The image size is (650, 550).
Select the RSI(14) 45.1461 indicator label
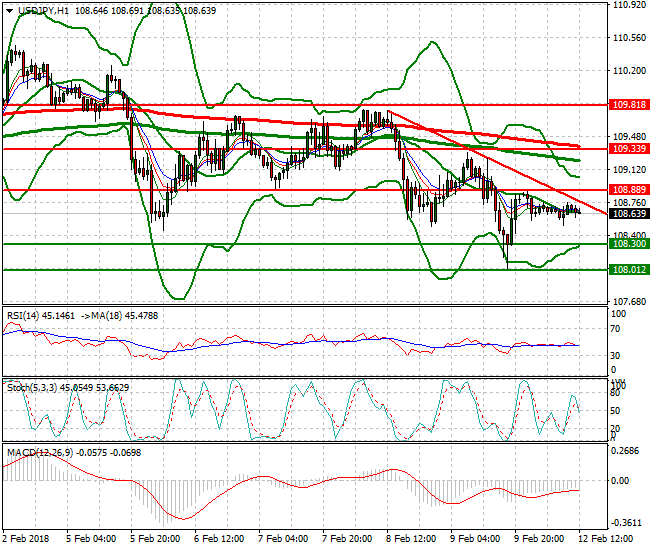pos(41,316)
